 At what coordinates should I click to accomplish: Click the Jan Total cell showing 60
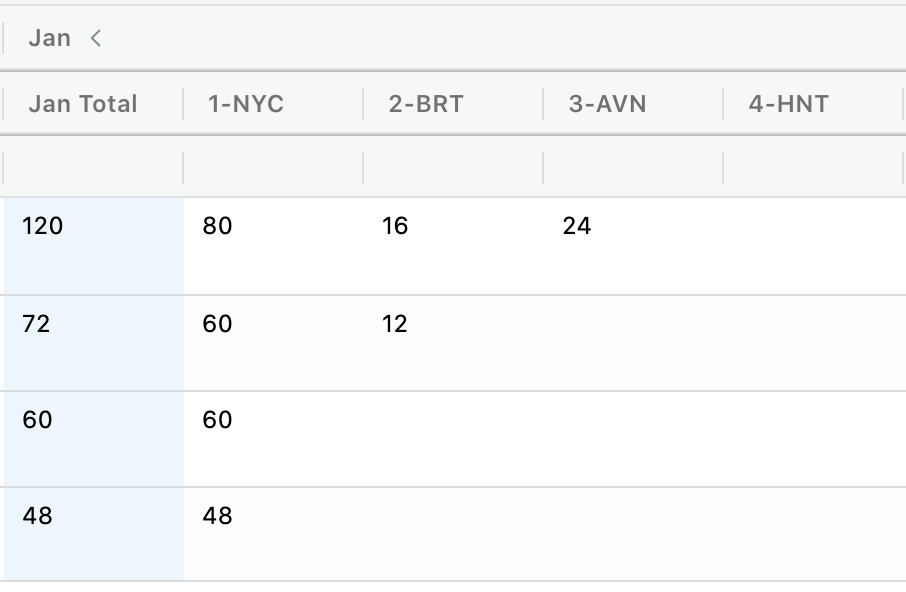point(37,421)
